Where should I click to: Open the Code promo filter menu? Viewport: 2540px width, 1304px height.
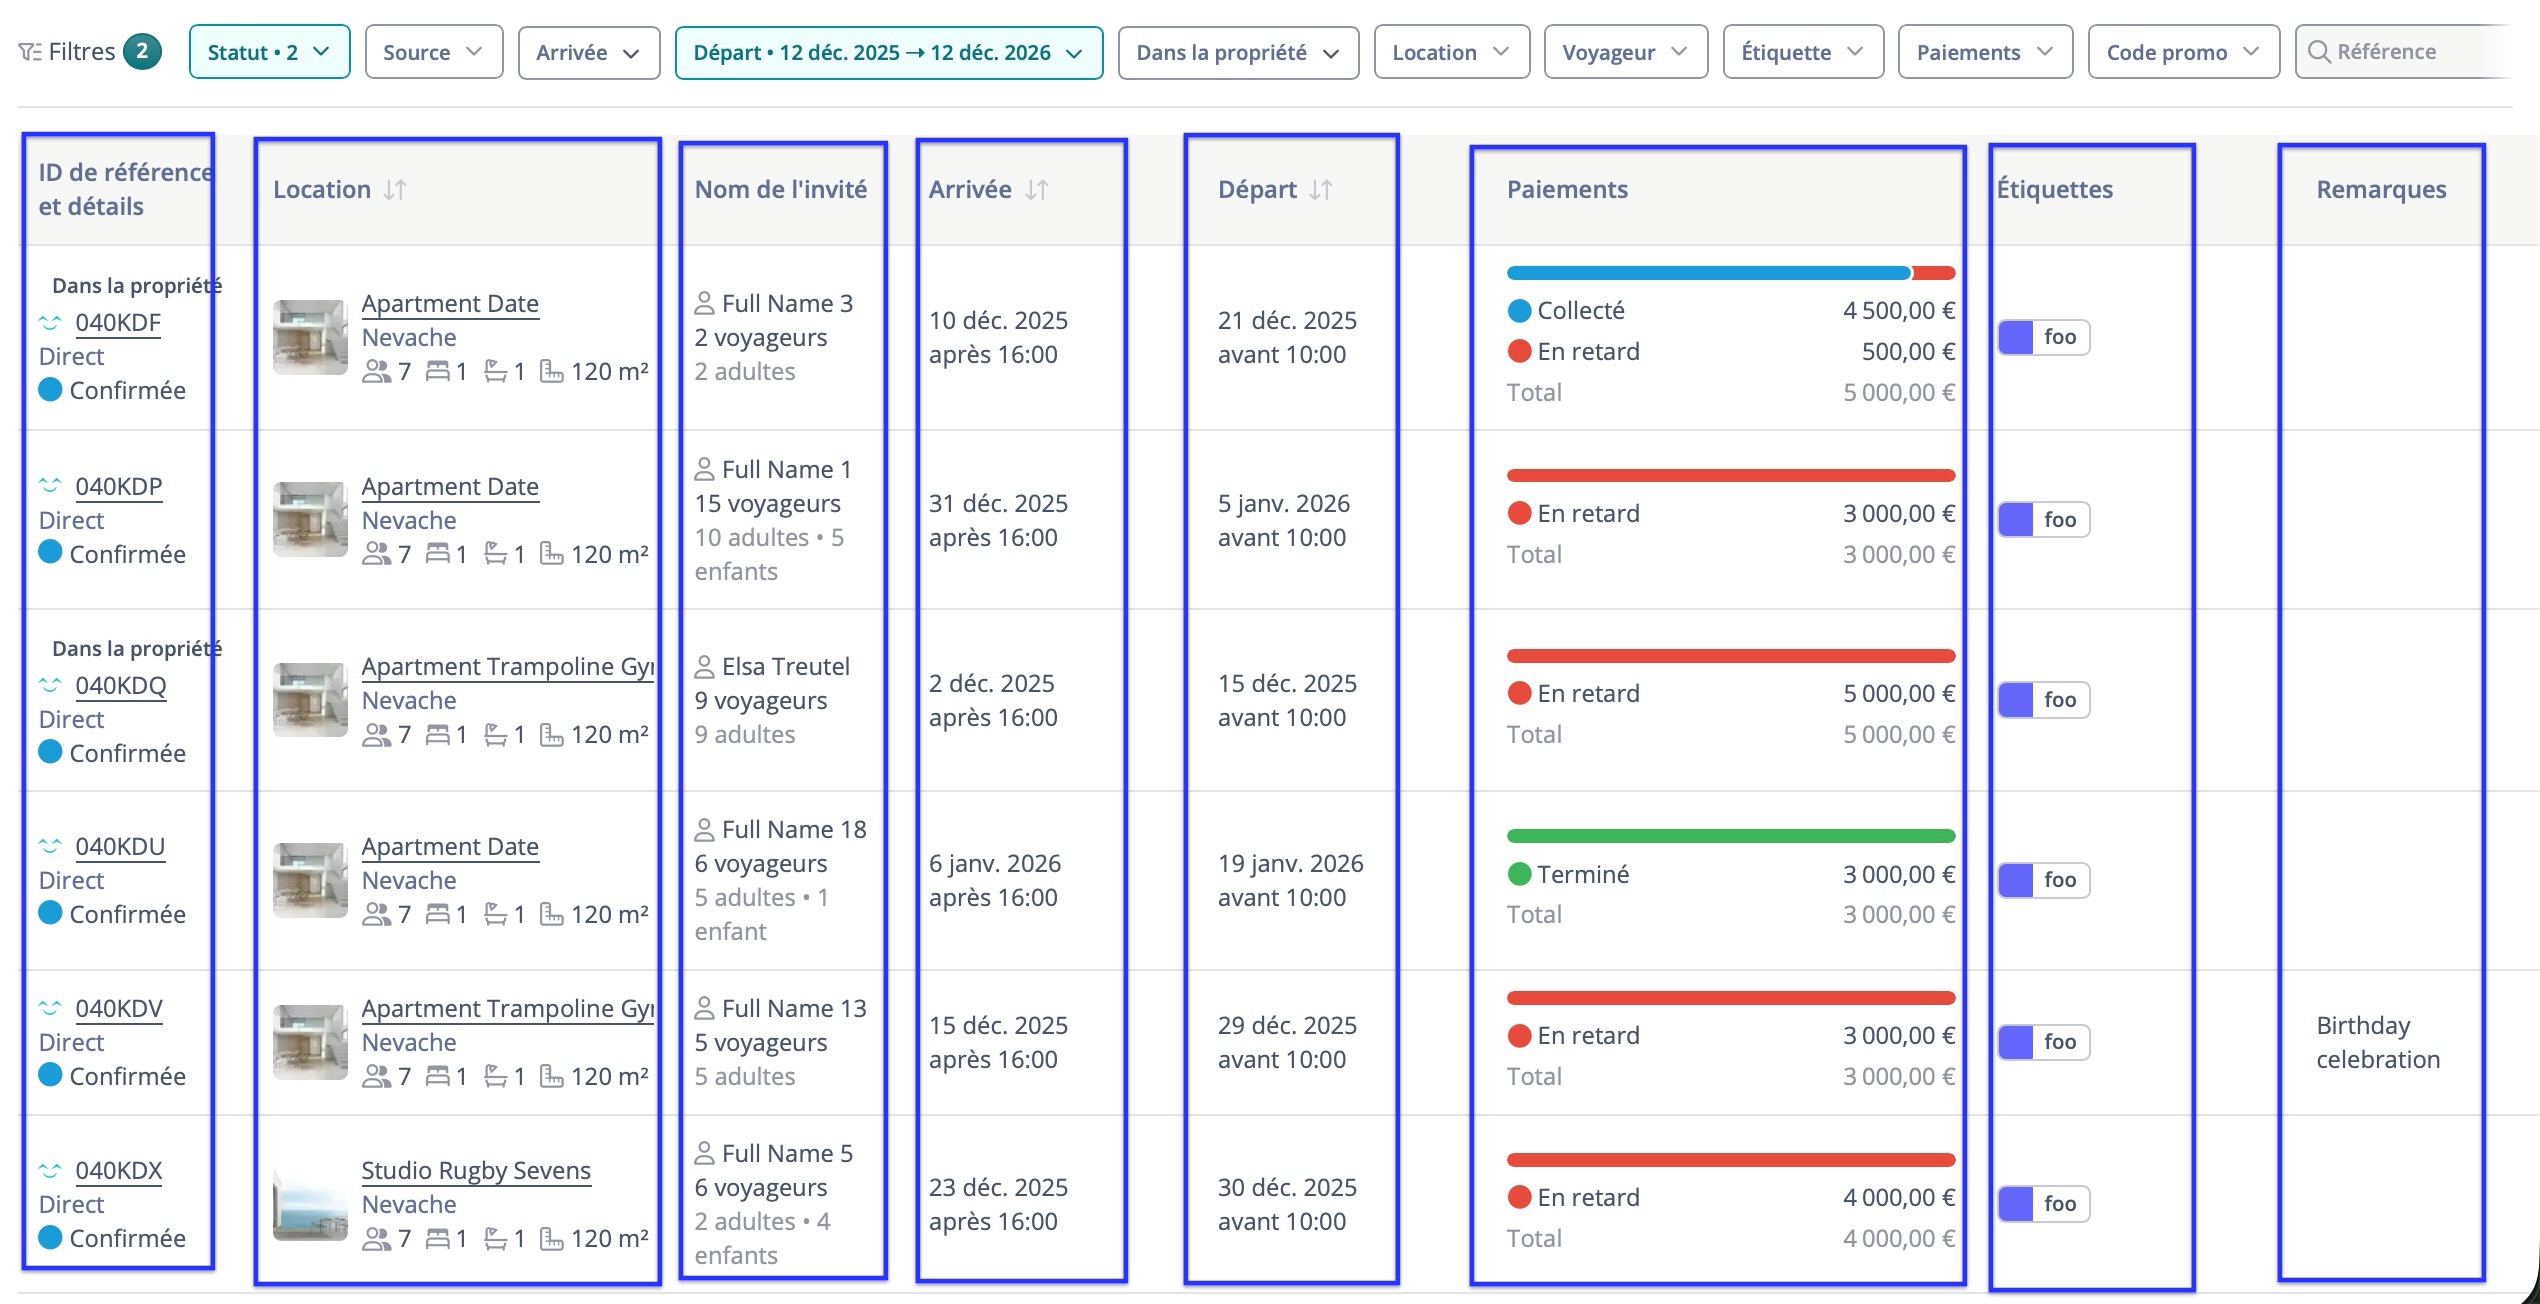2182,52
